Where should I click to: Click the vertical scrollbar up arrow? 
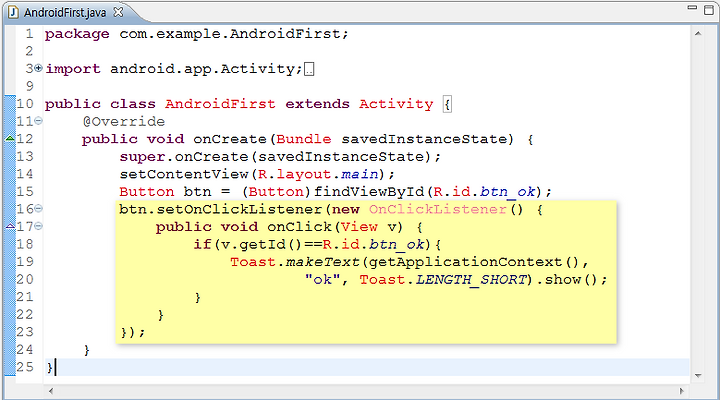click(698, 34)
